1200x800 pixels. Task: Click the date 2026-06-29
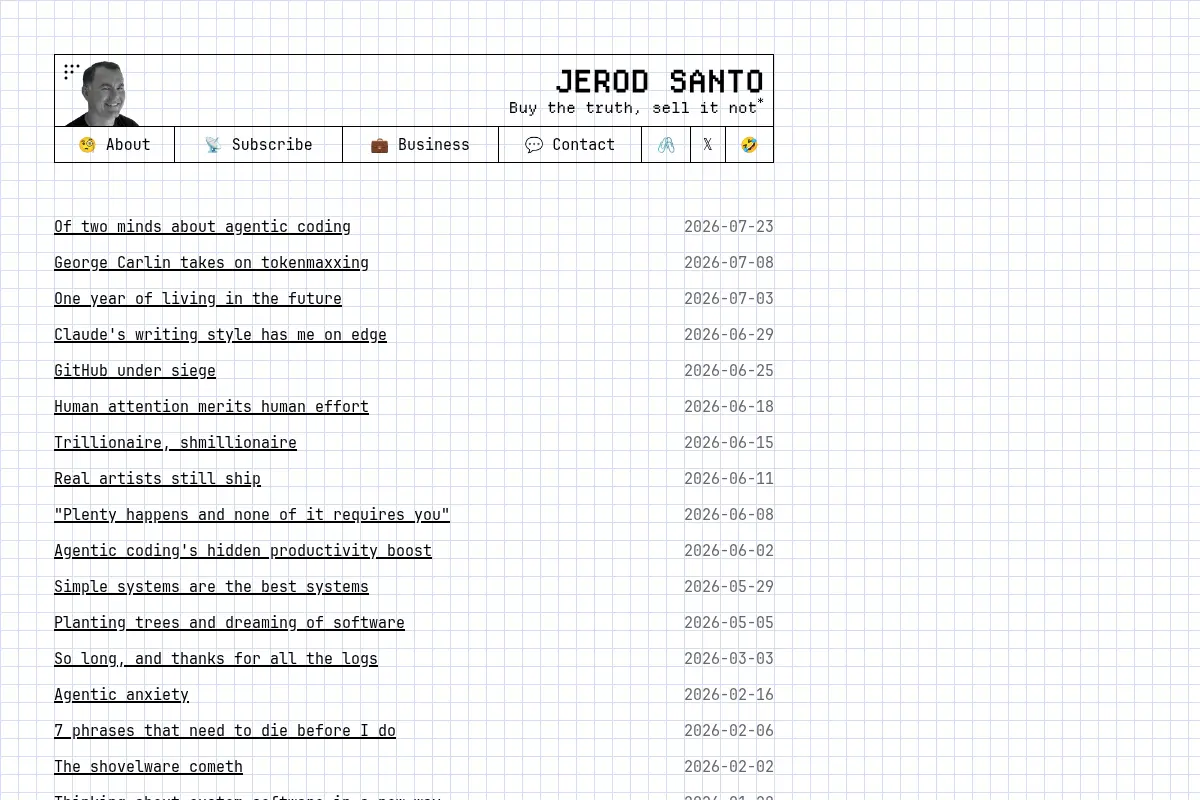(x=729, y=335)
